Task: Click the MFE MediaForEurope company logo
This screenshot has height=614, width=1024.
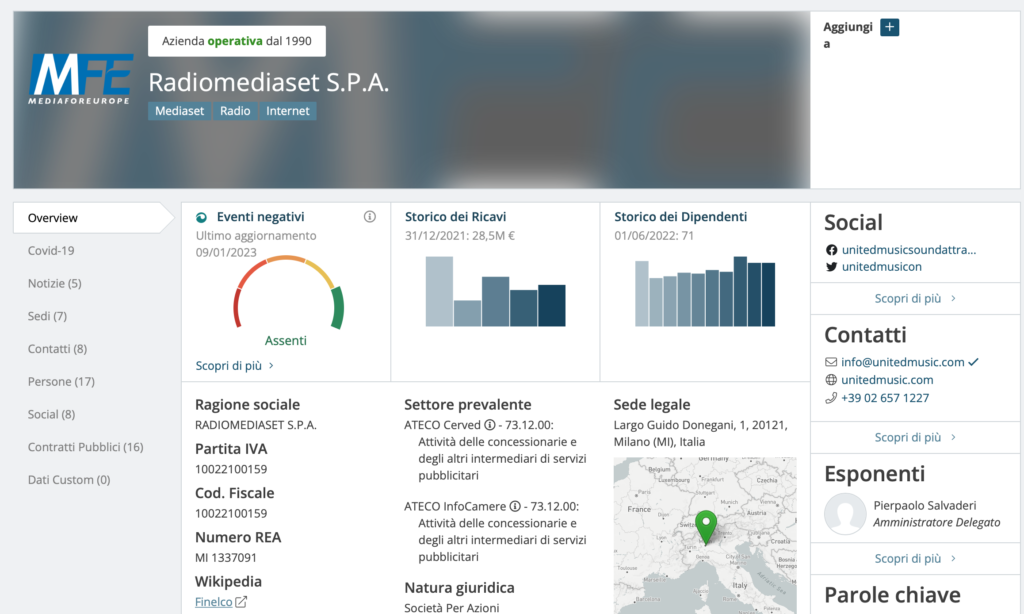Action: (x=80, y=79)
